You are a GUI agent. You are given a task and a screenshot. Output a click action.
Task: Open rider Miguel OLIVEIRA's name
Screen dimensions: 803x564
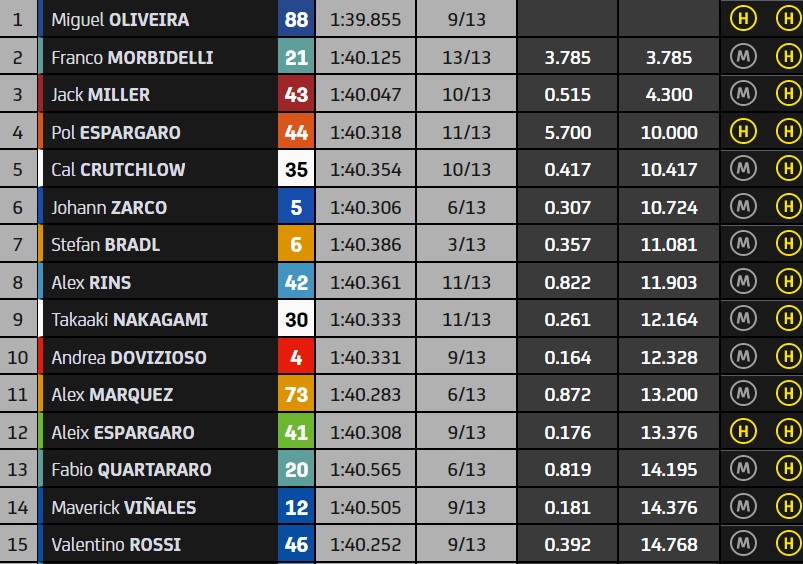pyautogui.click(x=120, y=19)
